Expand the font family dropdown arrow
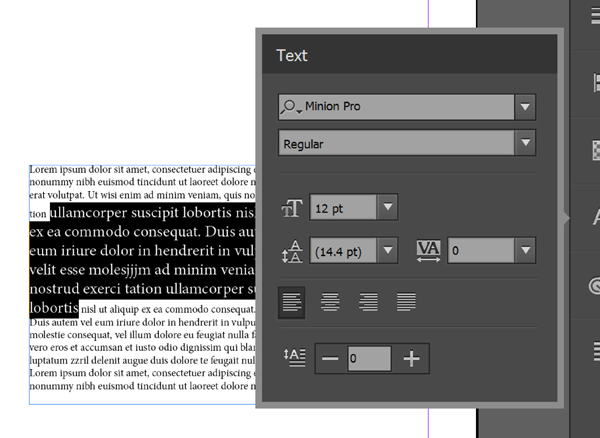600x438 pixels. pos(525,107)
